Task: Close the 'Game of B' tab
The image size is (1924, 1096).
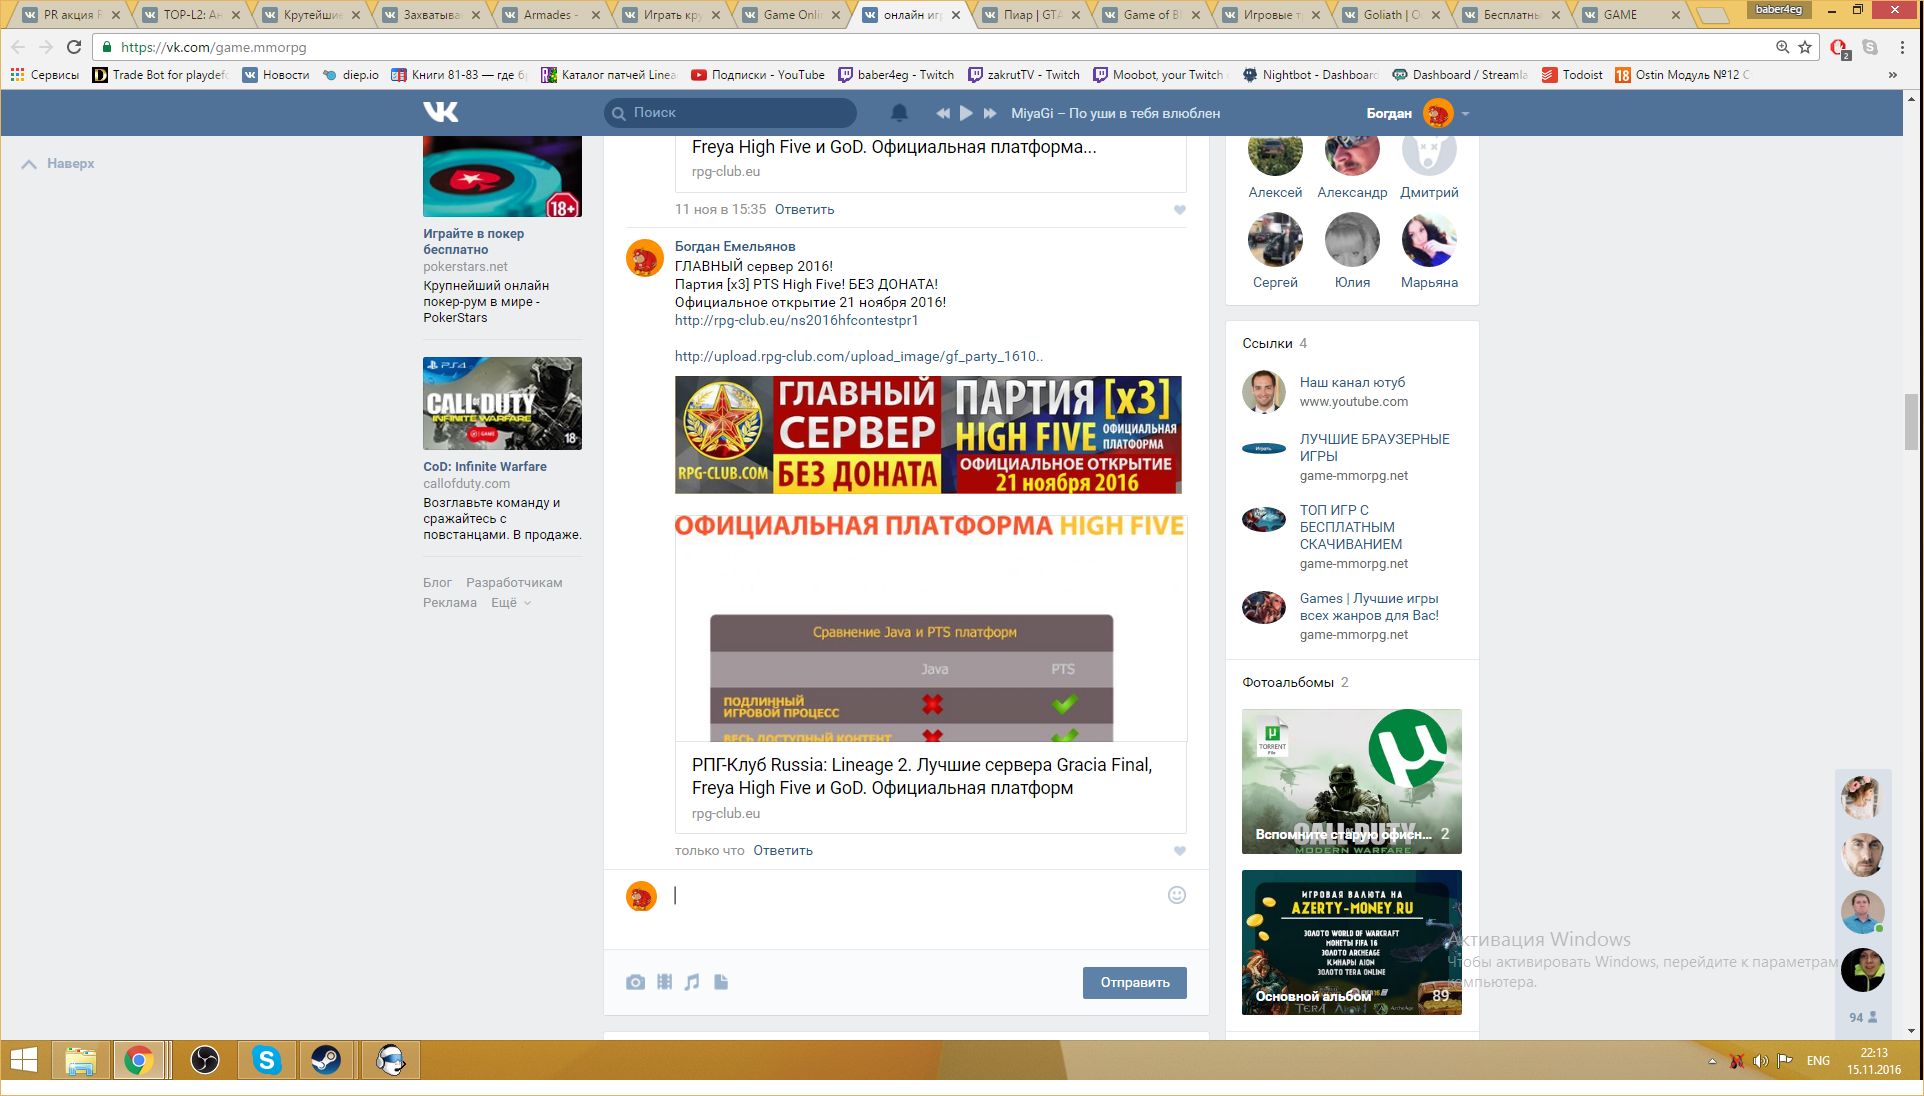Action: click(x=1196, y=15)
